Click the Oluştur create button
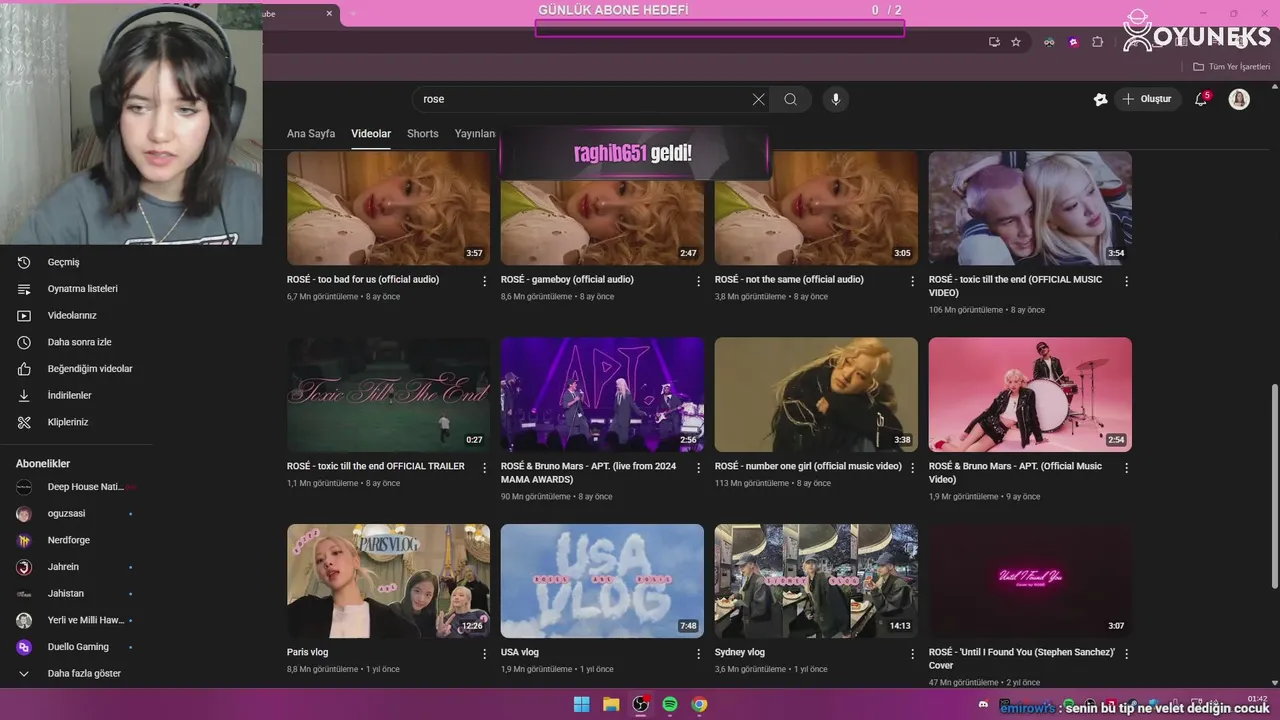Screen dimensions: 1280x720 pos(1147,99)
